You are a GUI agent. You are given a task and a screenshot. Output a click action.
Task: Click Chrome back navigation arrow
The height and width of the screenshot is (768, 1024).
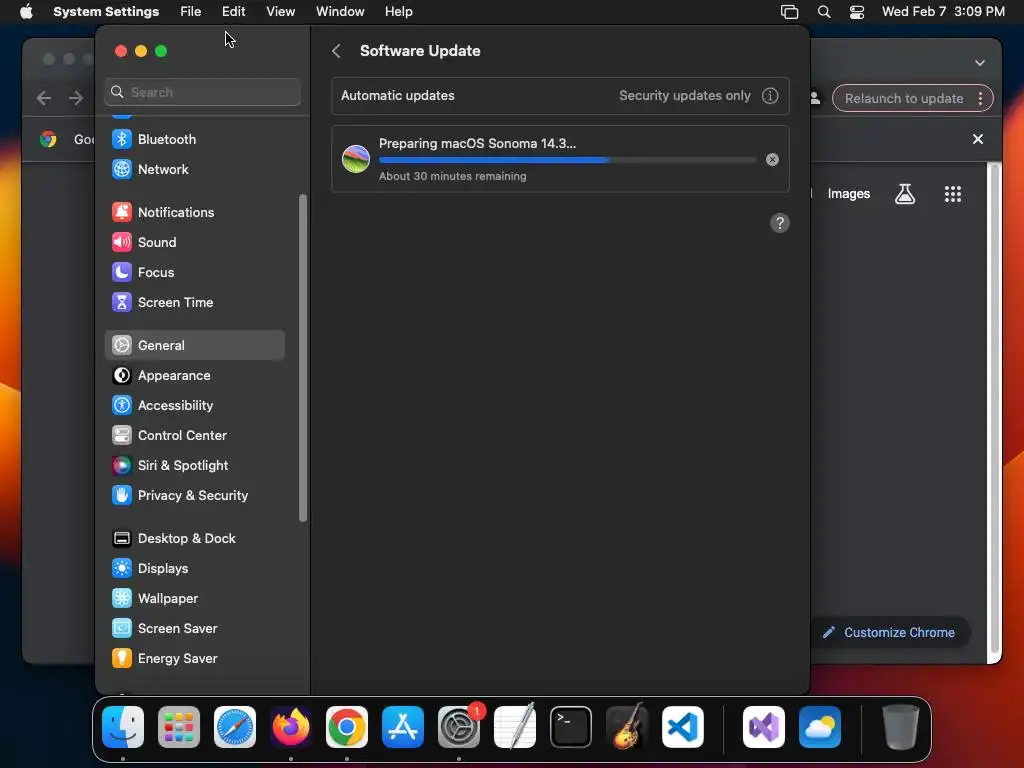point(44,99)
